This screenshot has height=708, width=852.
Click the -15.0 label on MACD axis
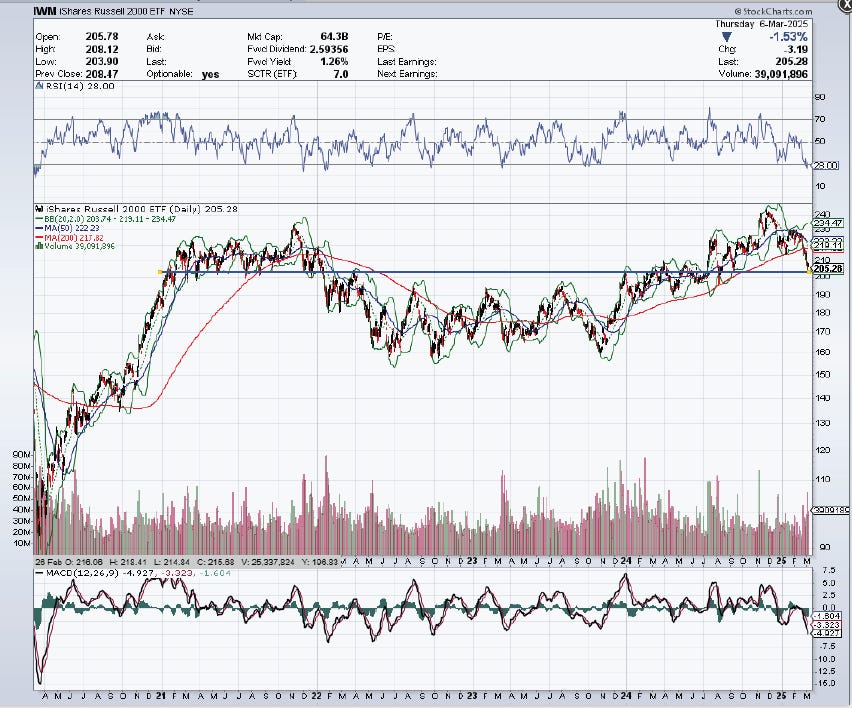pyautogui.click(x=825, y=683)
